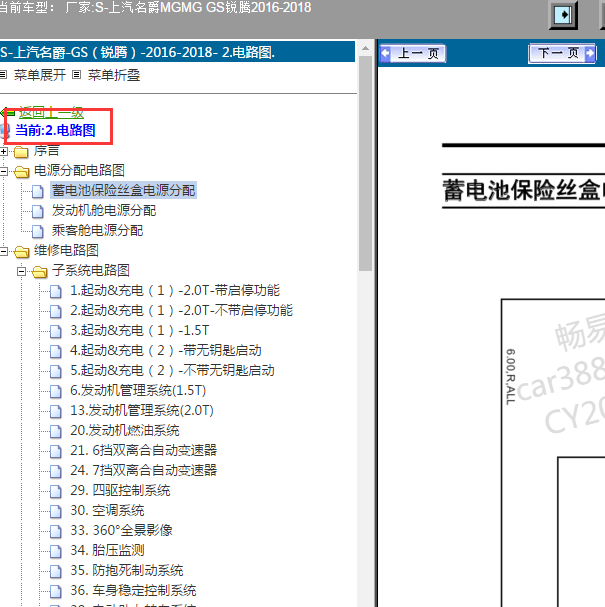Click the 子系统电路图 folder icon
This screenshot has width=605, height=607.
39,272
